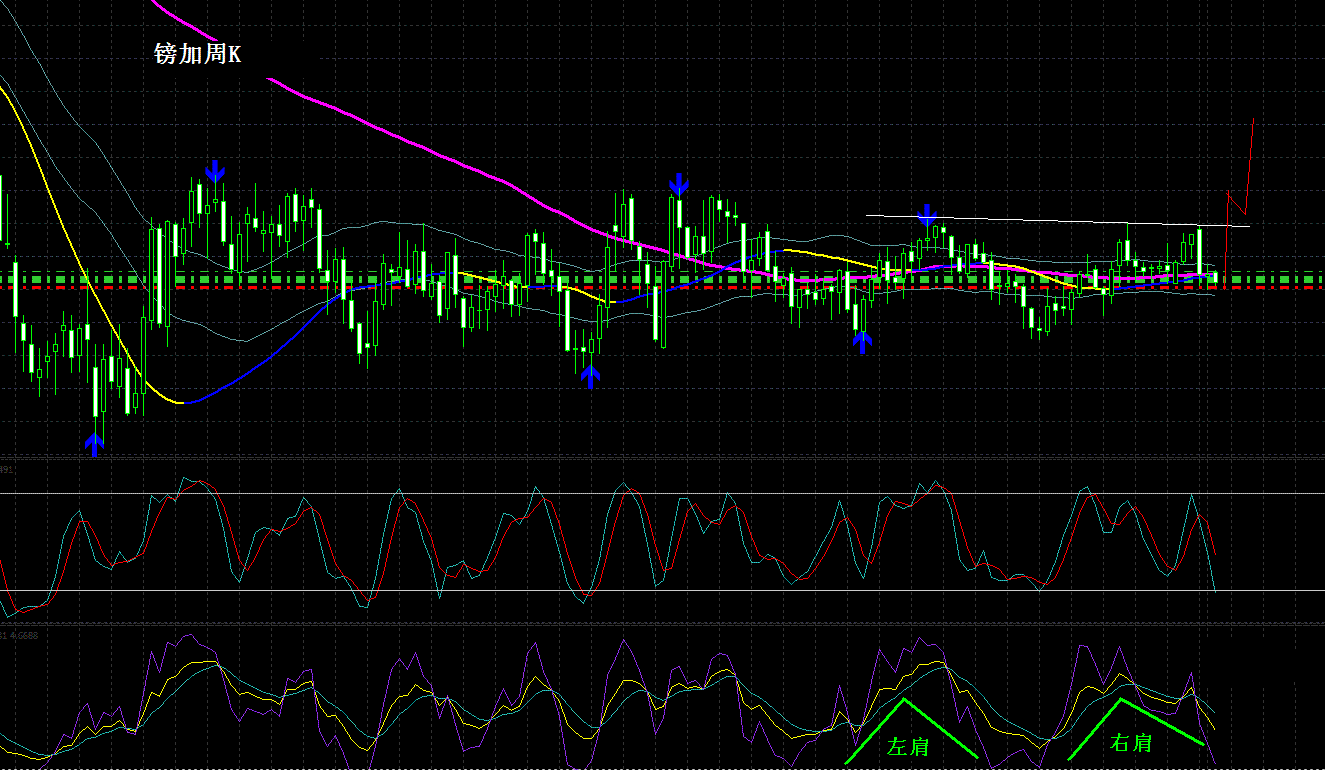Screen dimensions: 1325x770
Task: Click the 右肩 text label
Action: 1131,743
